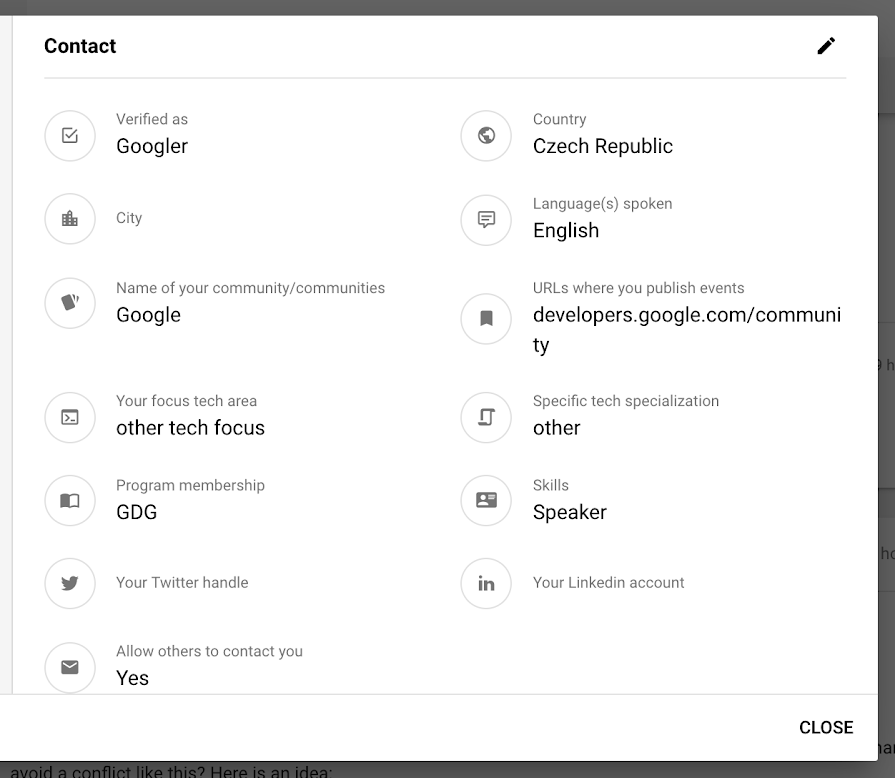Click the City building icon
Screen dimensions: 895x778
click(x=70, y=218)
